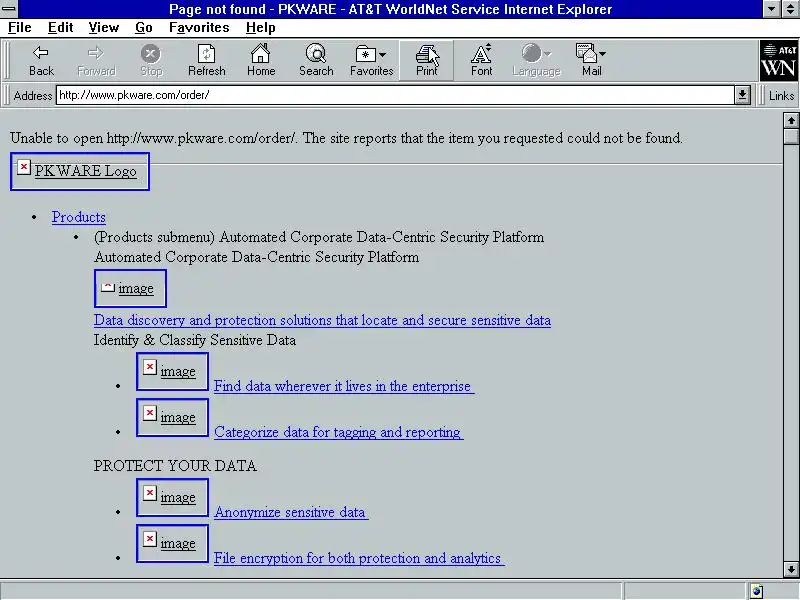Open the Favorites button dropdown arrow
800x600 pixels.
coord(383,54)
